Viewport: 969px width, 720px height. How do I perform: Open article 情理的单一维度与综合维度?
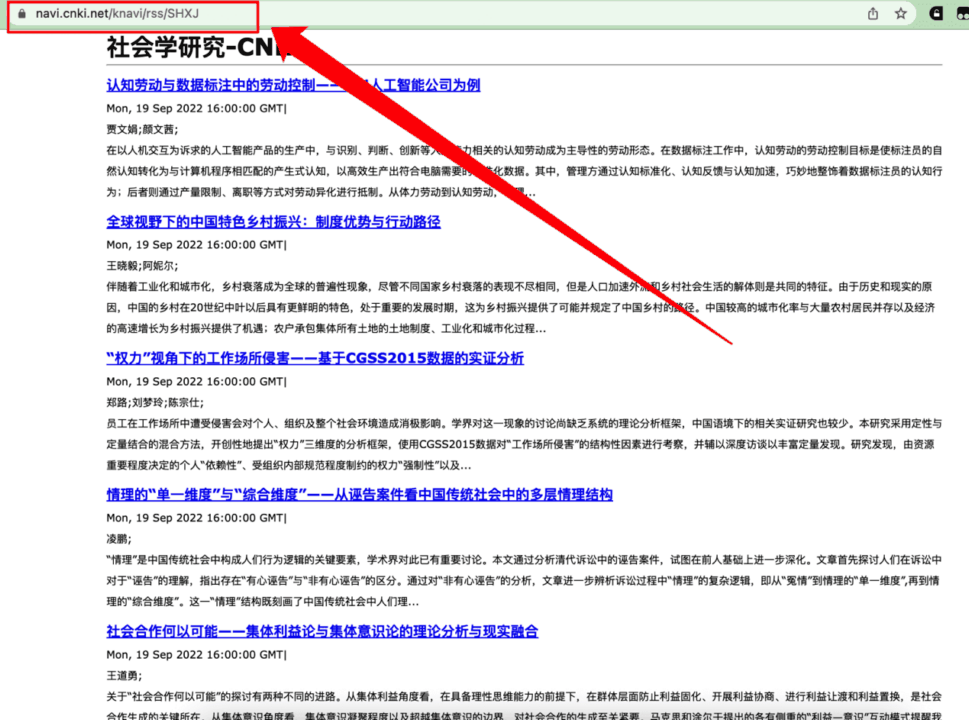click(x=359, y=494)
